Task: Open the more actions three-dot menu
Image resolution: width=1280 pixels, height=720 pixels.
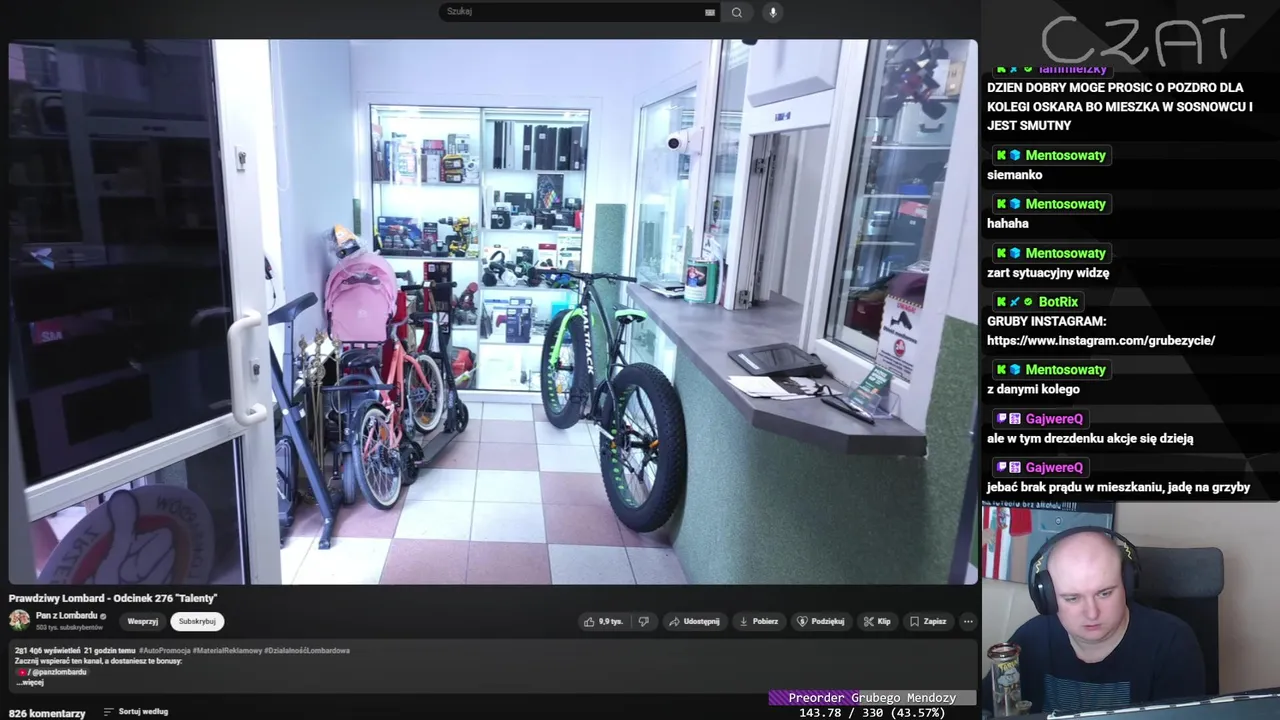Action: point(967,621)
